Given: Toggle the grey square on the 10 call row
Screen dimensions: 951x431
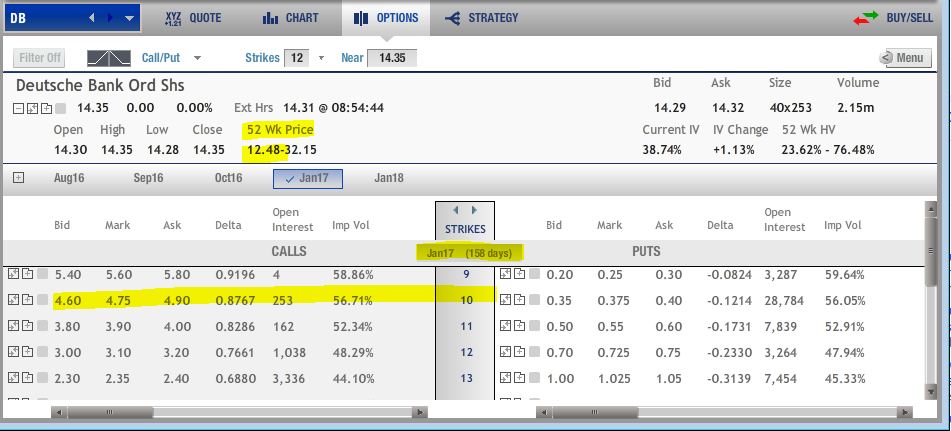Looking at the screenshot, I should tap(42, 300).
